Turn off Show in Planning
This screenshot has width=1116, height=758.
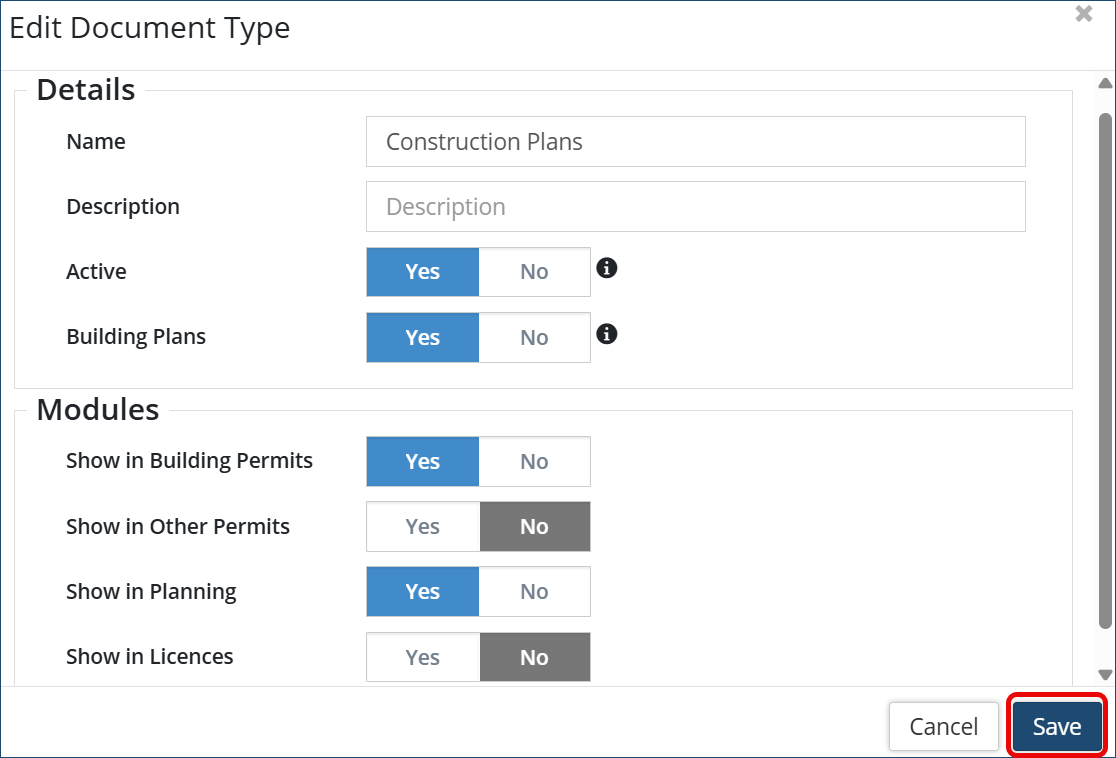pos(534,591)
